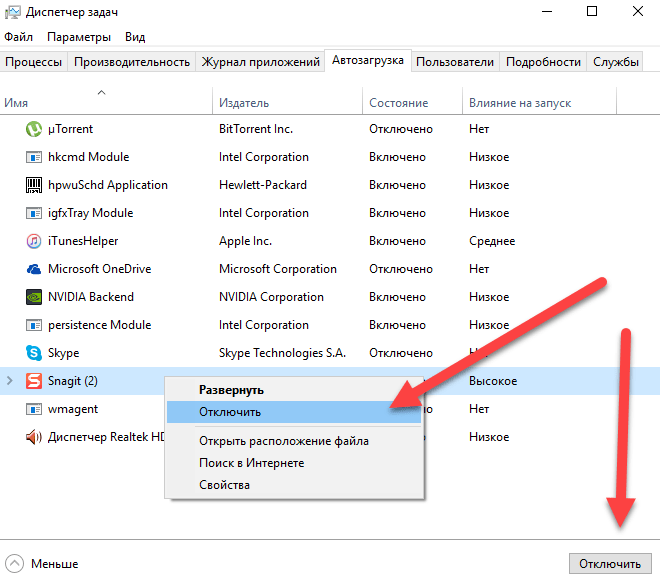
Task: Open the Параметры menu
Action: pos(79,36)
